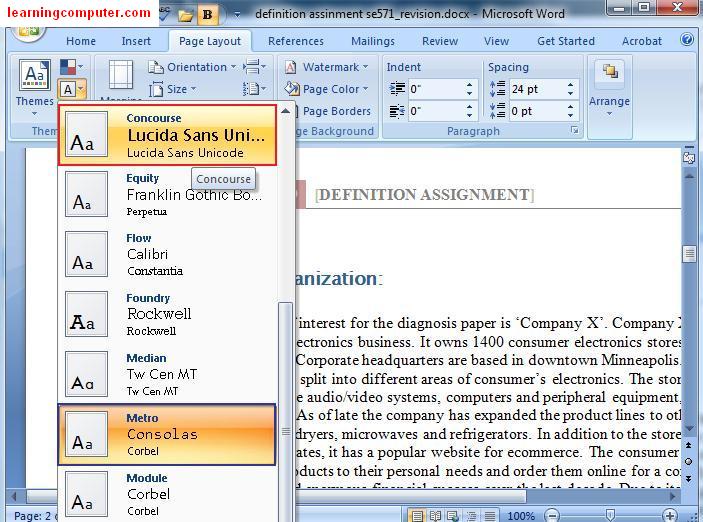Pick the Metro Consolas font theme
Screen dimensions: 703x522
point(167,434)
